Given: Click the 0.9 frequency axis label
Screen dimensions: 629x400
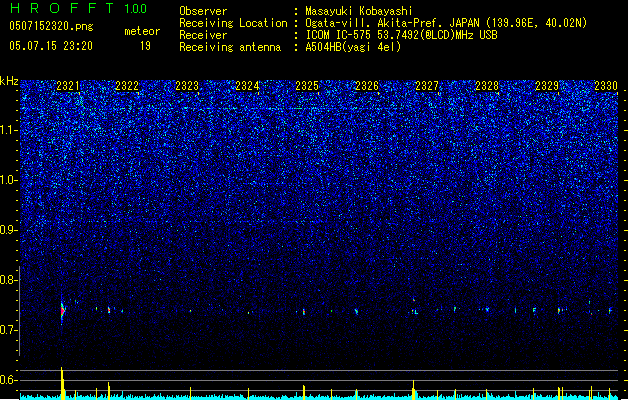Looking at the screenshot, I should pyautogui.click(x=9, y=230).
